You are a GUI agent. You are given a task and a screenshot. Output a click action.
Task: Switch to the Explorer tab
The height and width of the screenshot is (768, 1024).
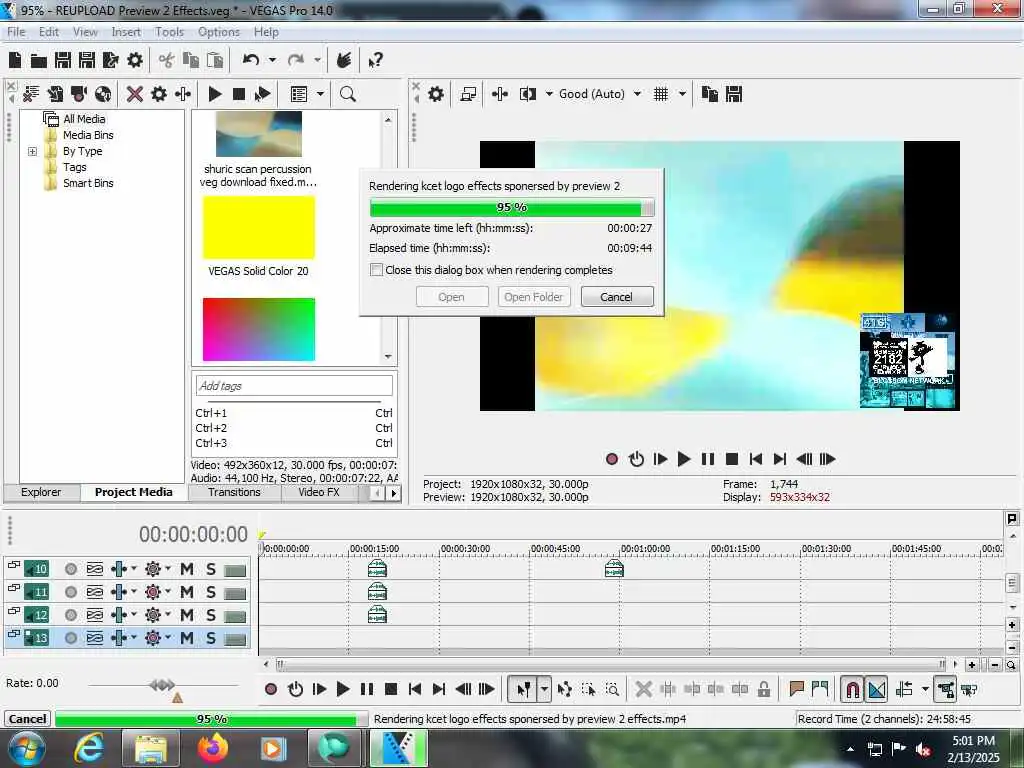coord(40,492)
